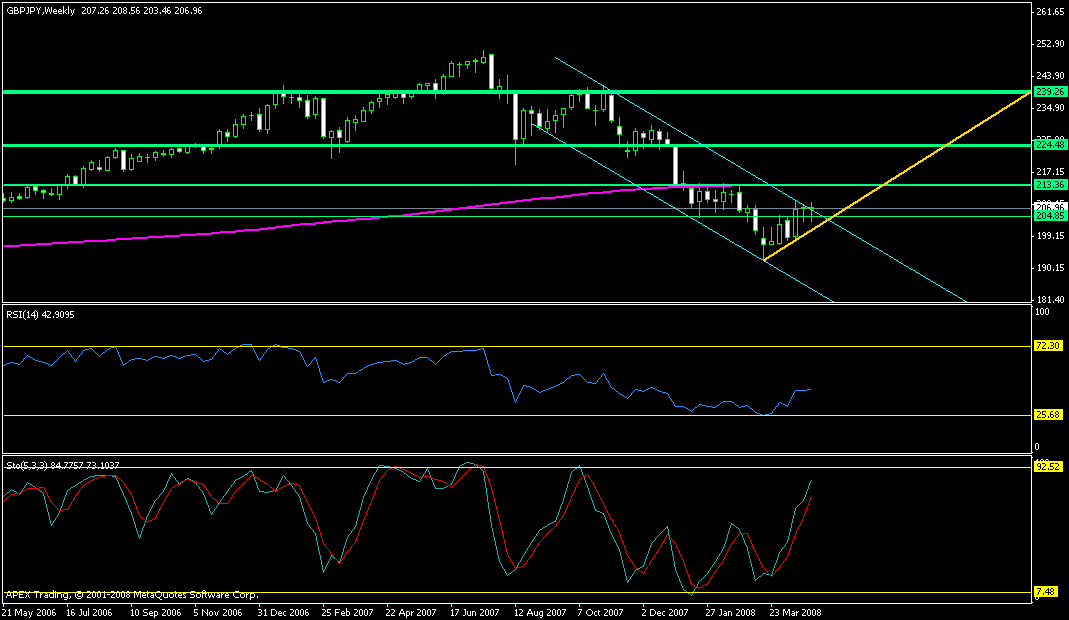1069x620 pixels.
Task: Select the 204.85 support level label
Action: pos(1049,216)
